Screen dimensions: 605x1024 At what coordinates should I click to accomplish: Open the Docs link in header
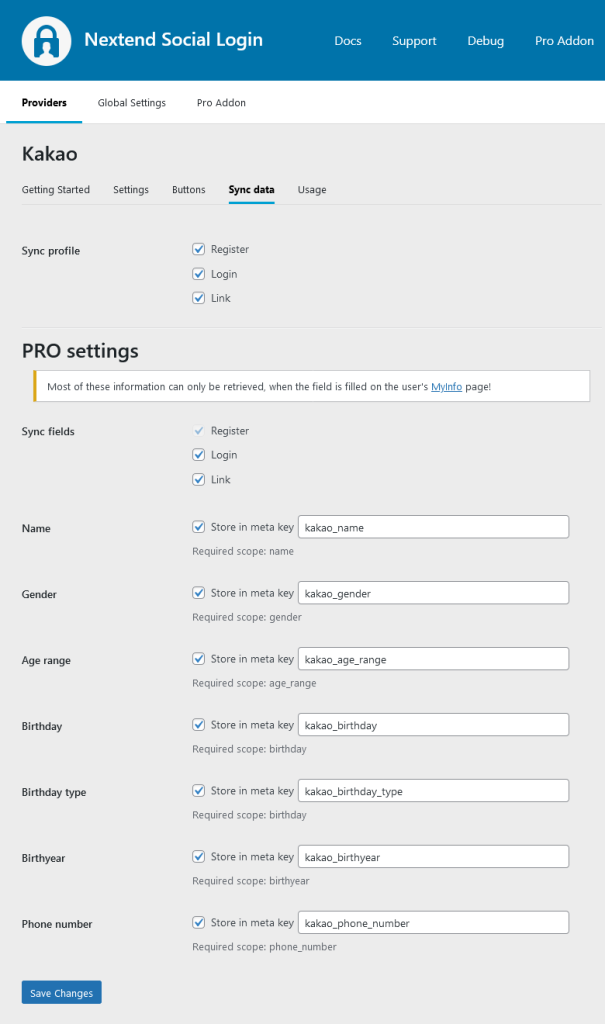[x=348, y=41]
